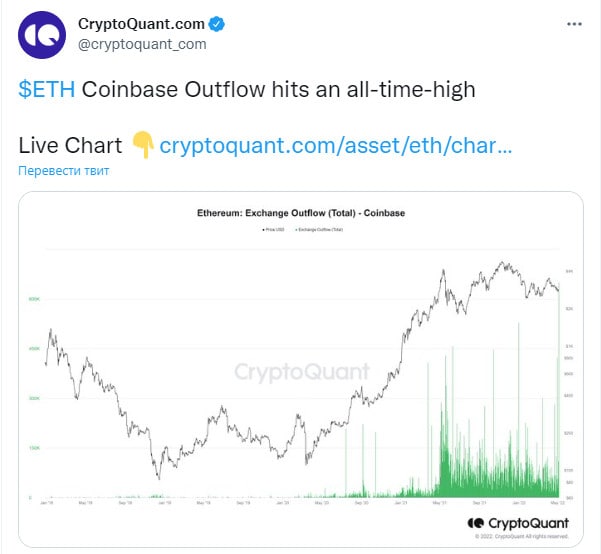Click the blue verified badge

click(217, 24)
